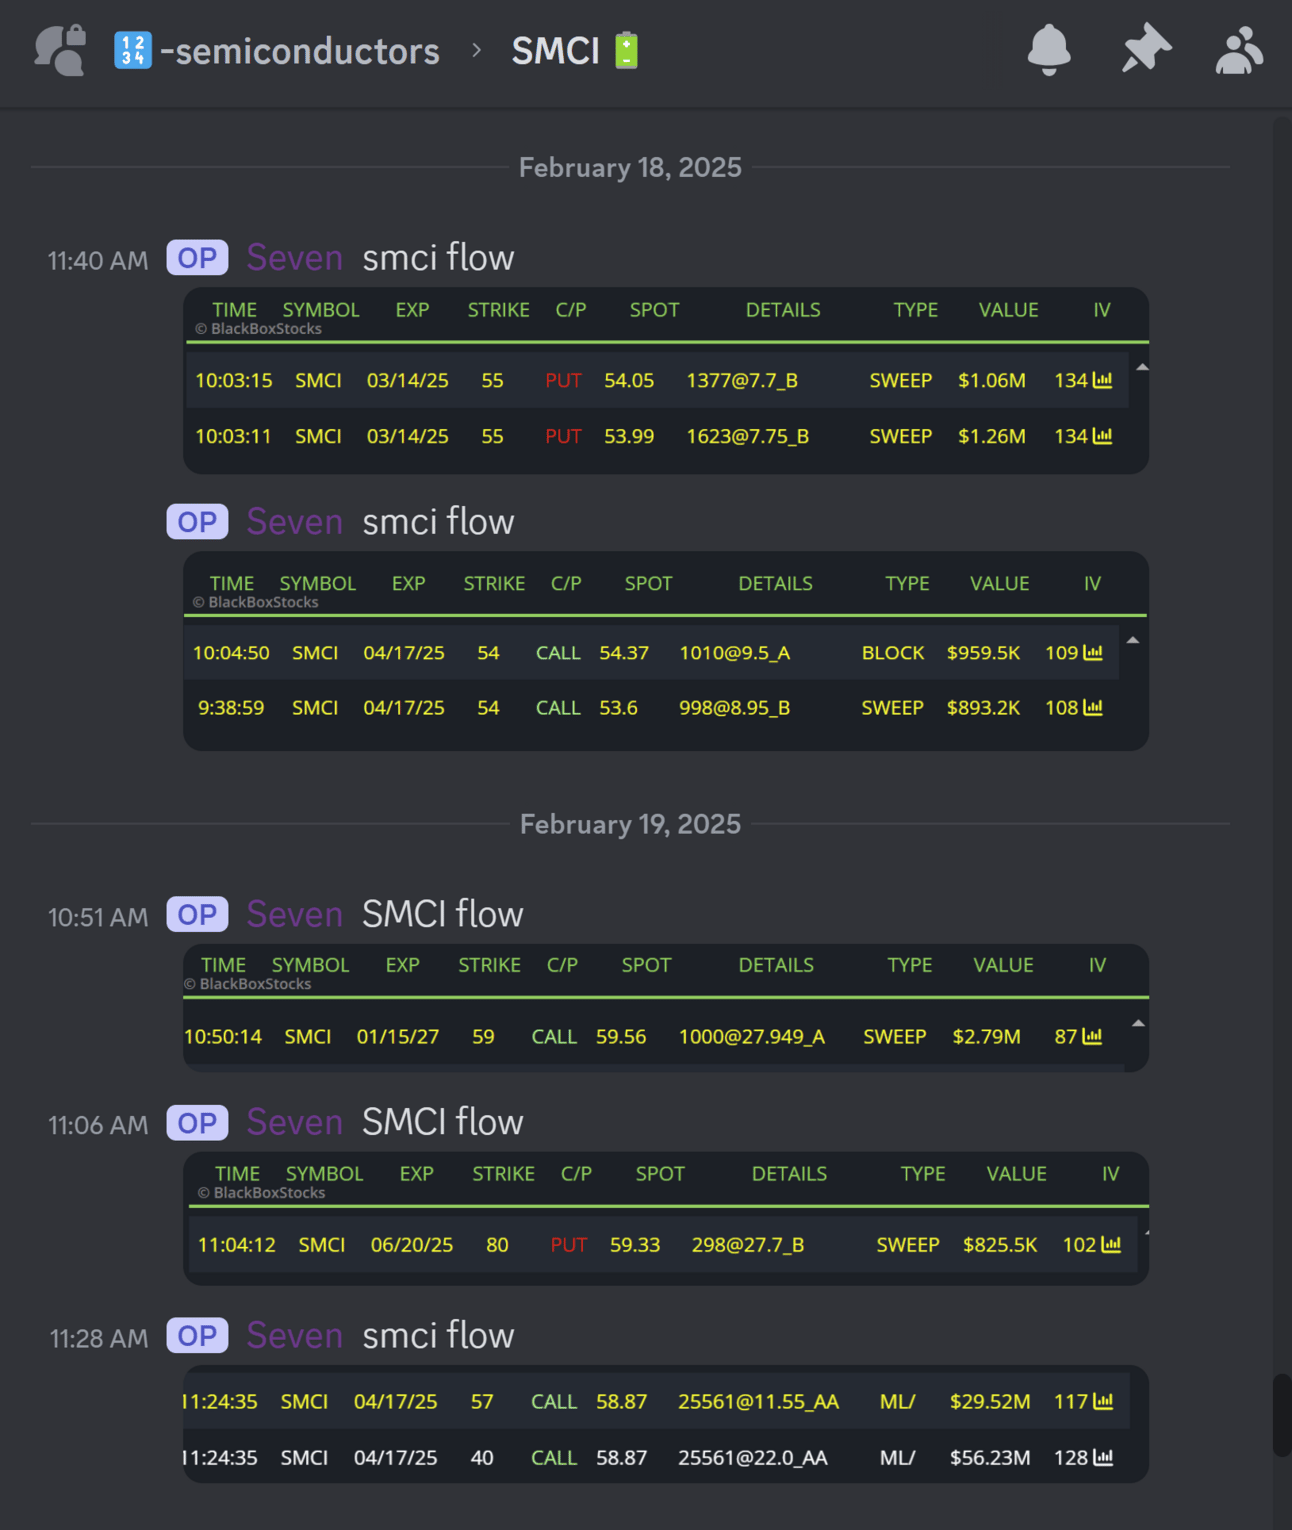Click the SMCI thread title
This screenshot has width=1292, height=1530.
pos(555,51)
